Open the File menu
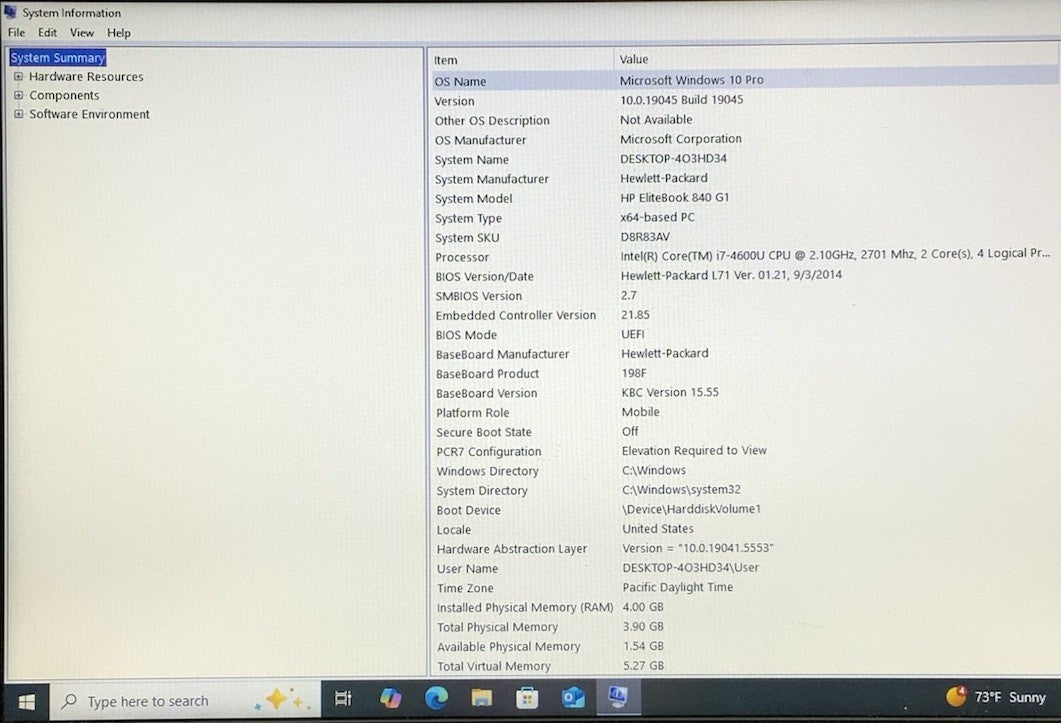The width and height of the screenshot is (1061, 723). click(16, 33)
